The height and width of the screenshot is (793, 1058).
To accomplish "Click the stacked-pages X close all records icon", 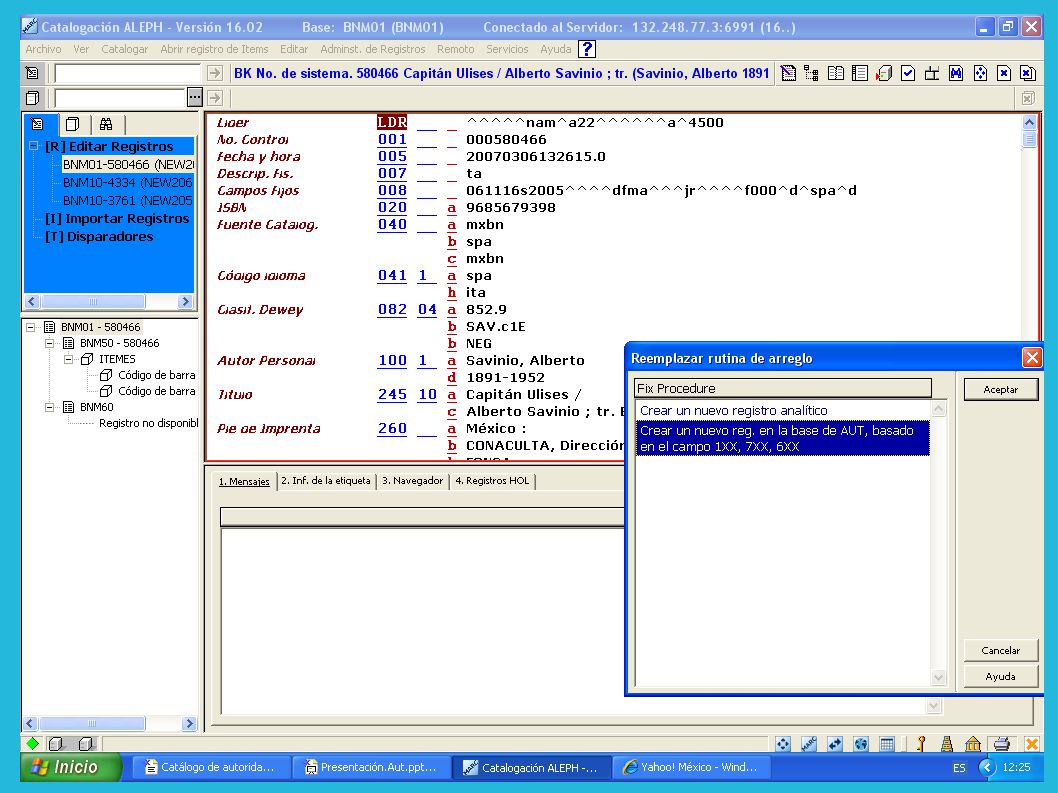I will pos(1028,73).
